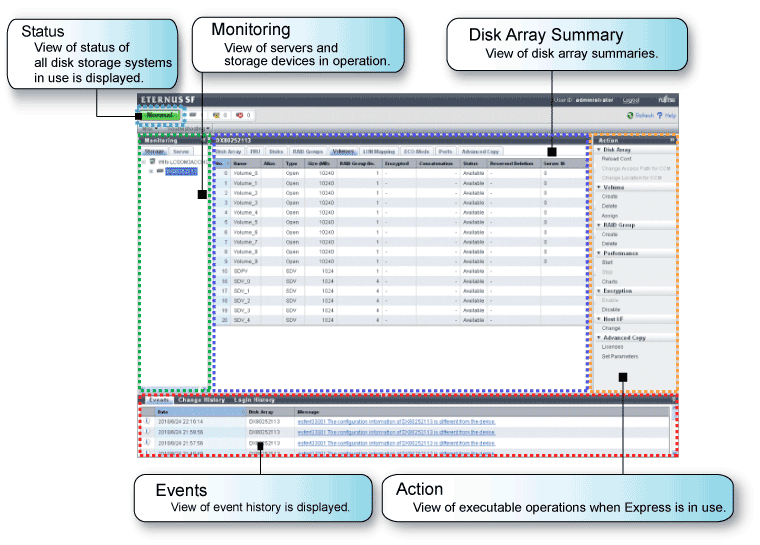Collapse the Host I/F action group
This screenshot has width=760, height=545.
pos(599,319)
